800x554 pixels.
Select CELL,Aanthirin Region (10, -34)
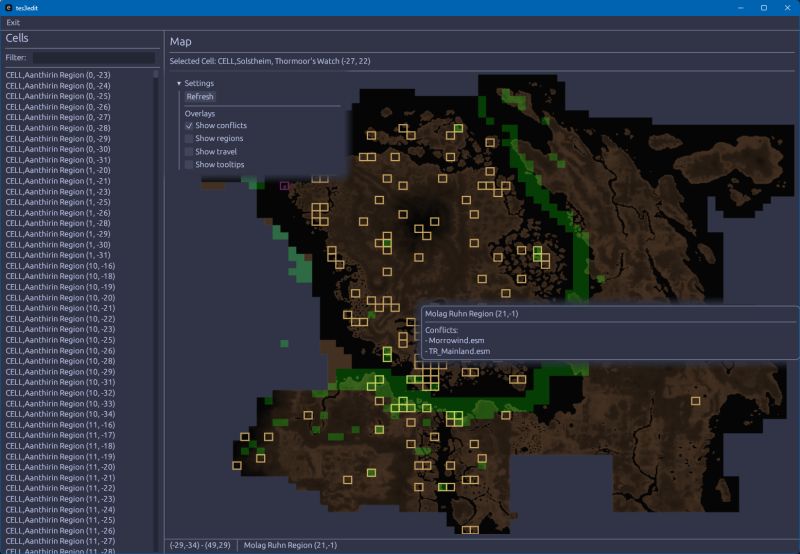(x=60, y=414)
